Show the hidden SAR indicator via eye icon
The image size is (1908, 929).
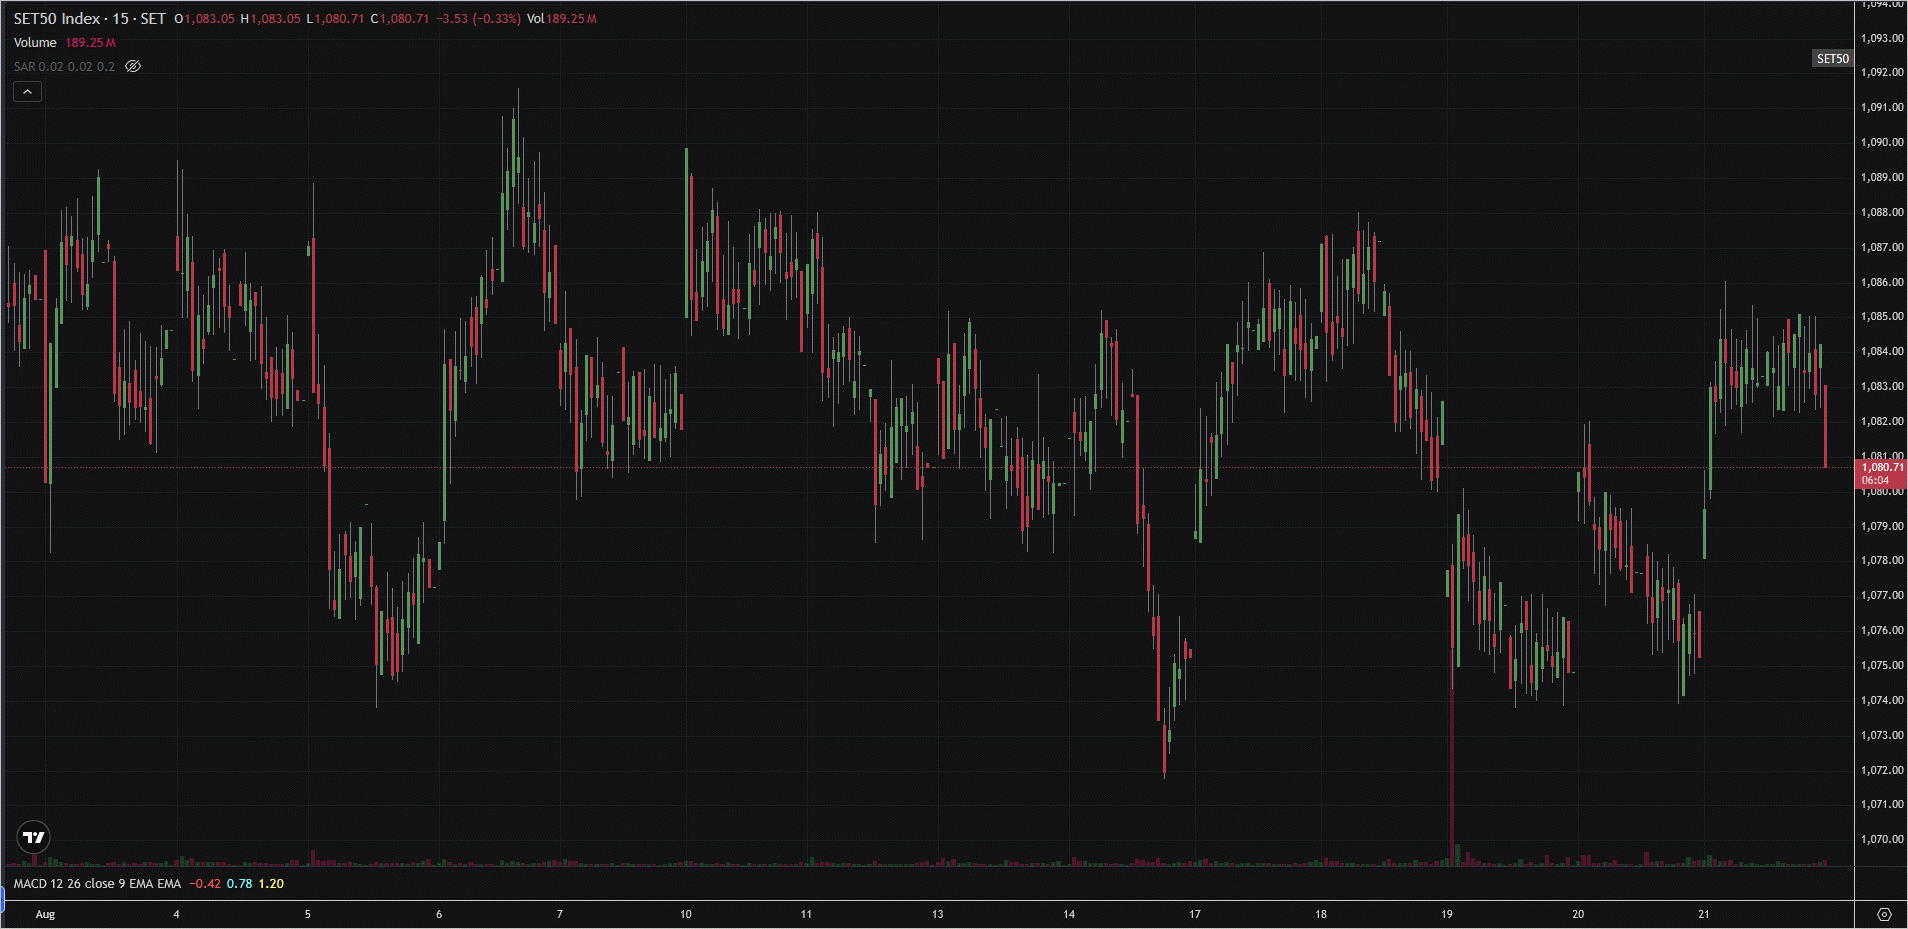point(133,66)
